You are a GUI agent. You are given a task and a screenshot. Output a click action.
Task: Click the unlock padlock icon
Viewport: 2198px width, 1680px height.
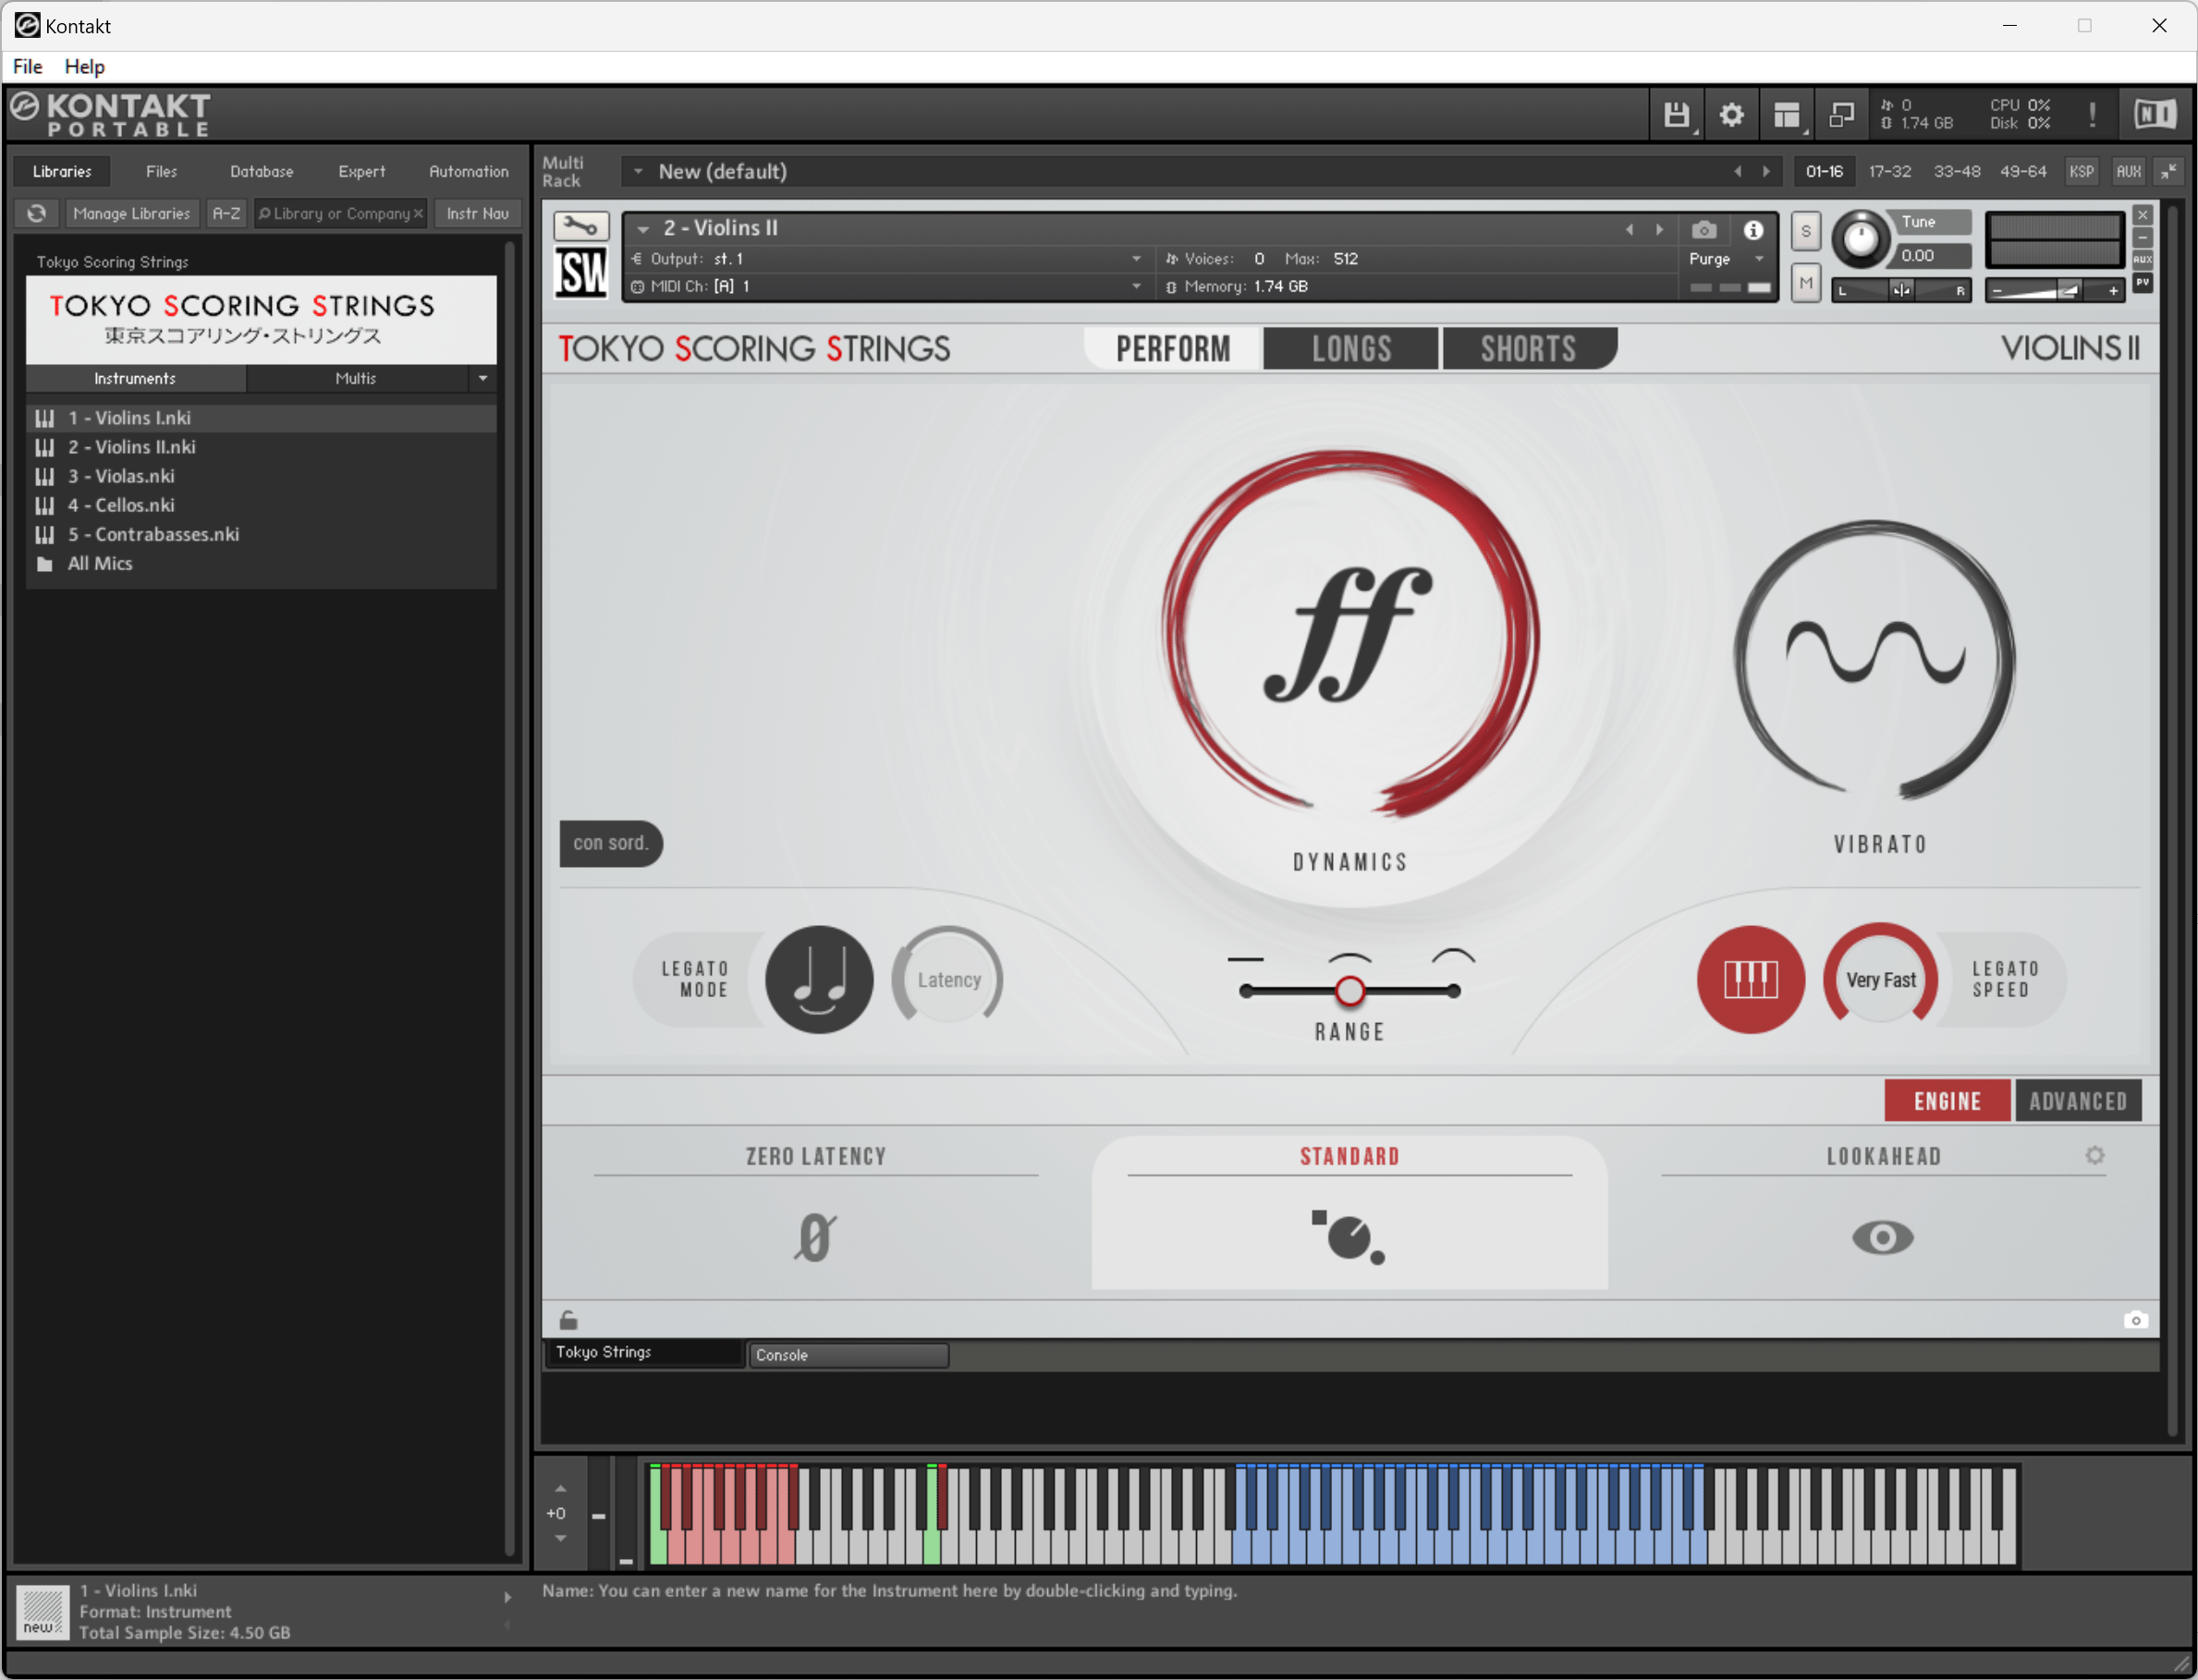(x=568, y=1320)
